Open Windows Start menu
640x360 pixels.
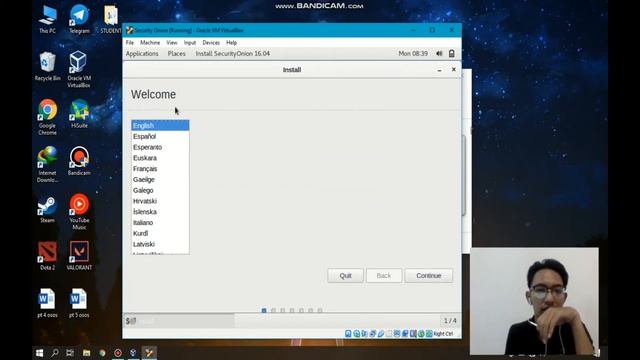coord(39,353)
